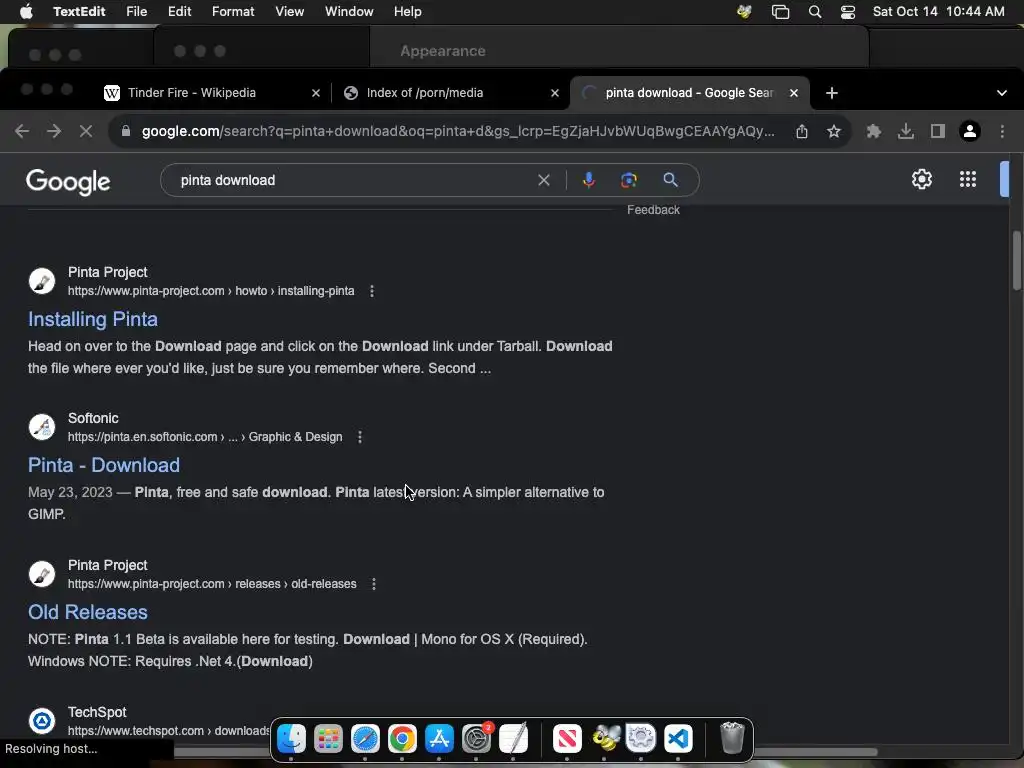Open the Window menu
The width and height of the screenshot is (1024, 768).
(349, 12)
